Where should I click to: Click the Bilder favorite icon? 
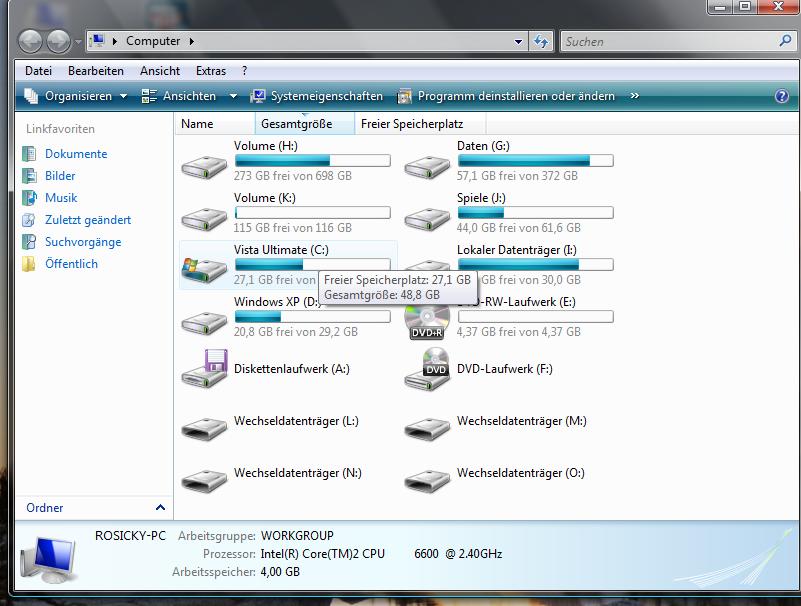[x=29, y=176]
